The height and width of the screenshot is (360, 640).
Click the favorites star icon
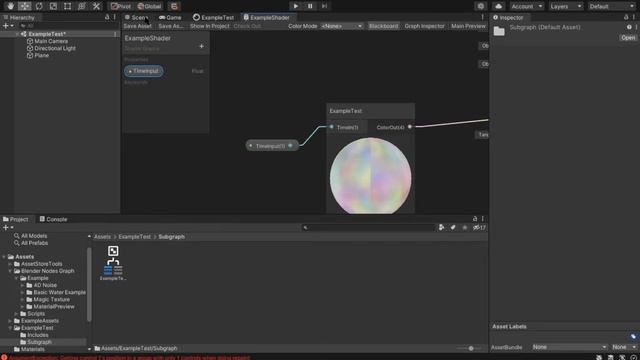click(464, 228)
